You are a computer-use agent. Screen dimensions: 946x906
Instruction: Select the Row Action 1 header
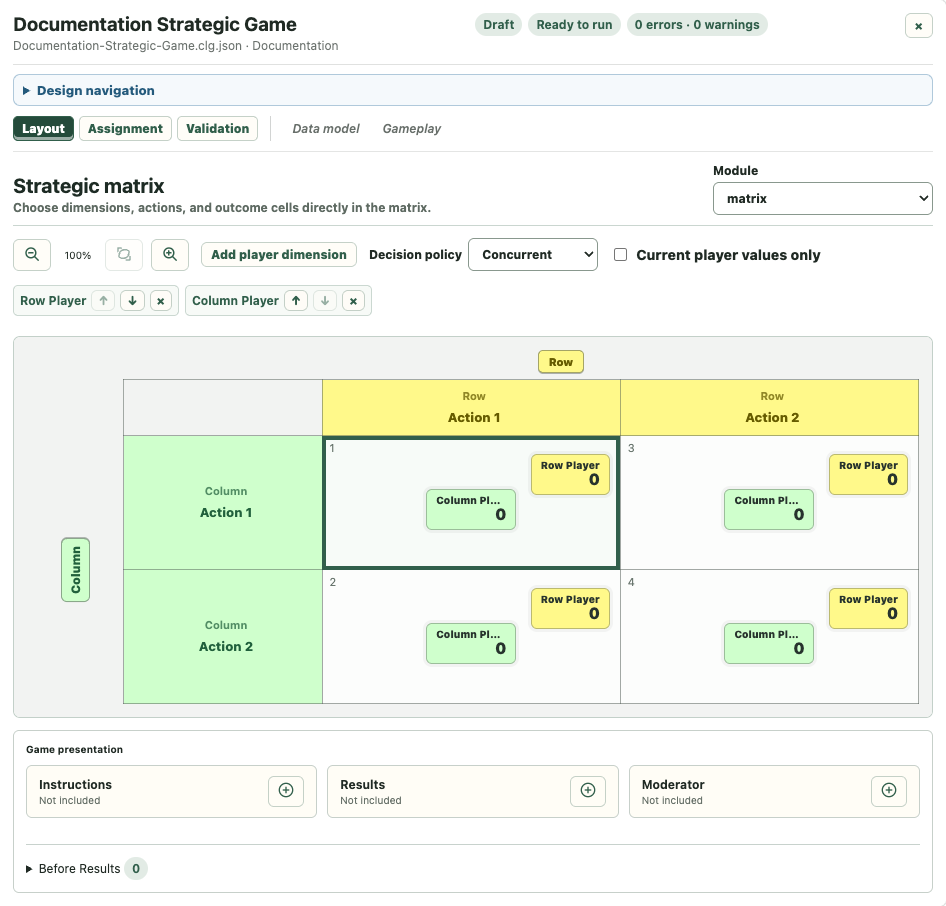click(471, 408)
